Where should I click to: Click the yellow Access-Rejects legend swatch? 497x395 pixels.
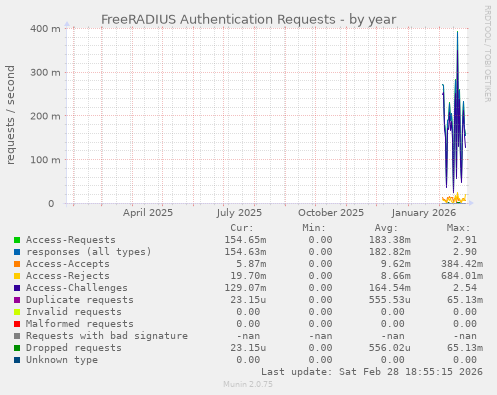click(x=17, y=276)
